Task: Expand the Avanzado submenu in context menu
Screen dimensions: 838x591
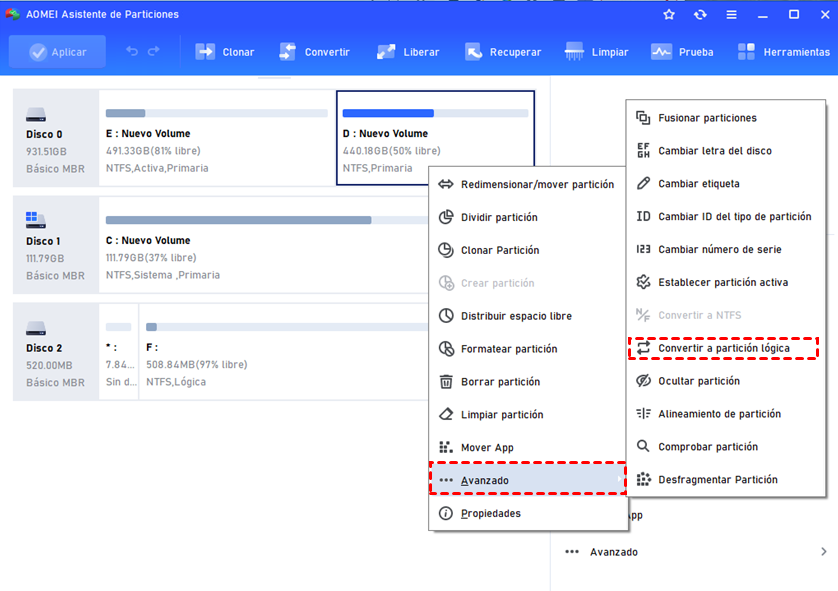Action: (x=528, y=480)
